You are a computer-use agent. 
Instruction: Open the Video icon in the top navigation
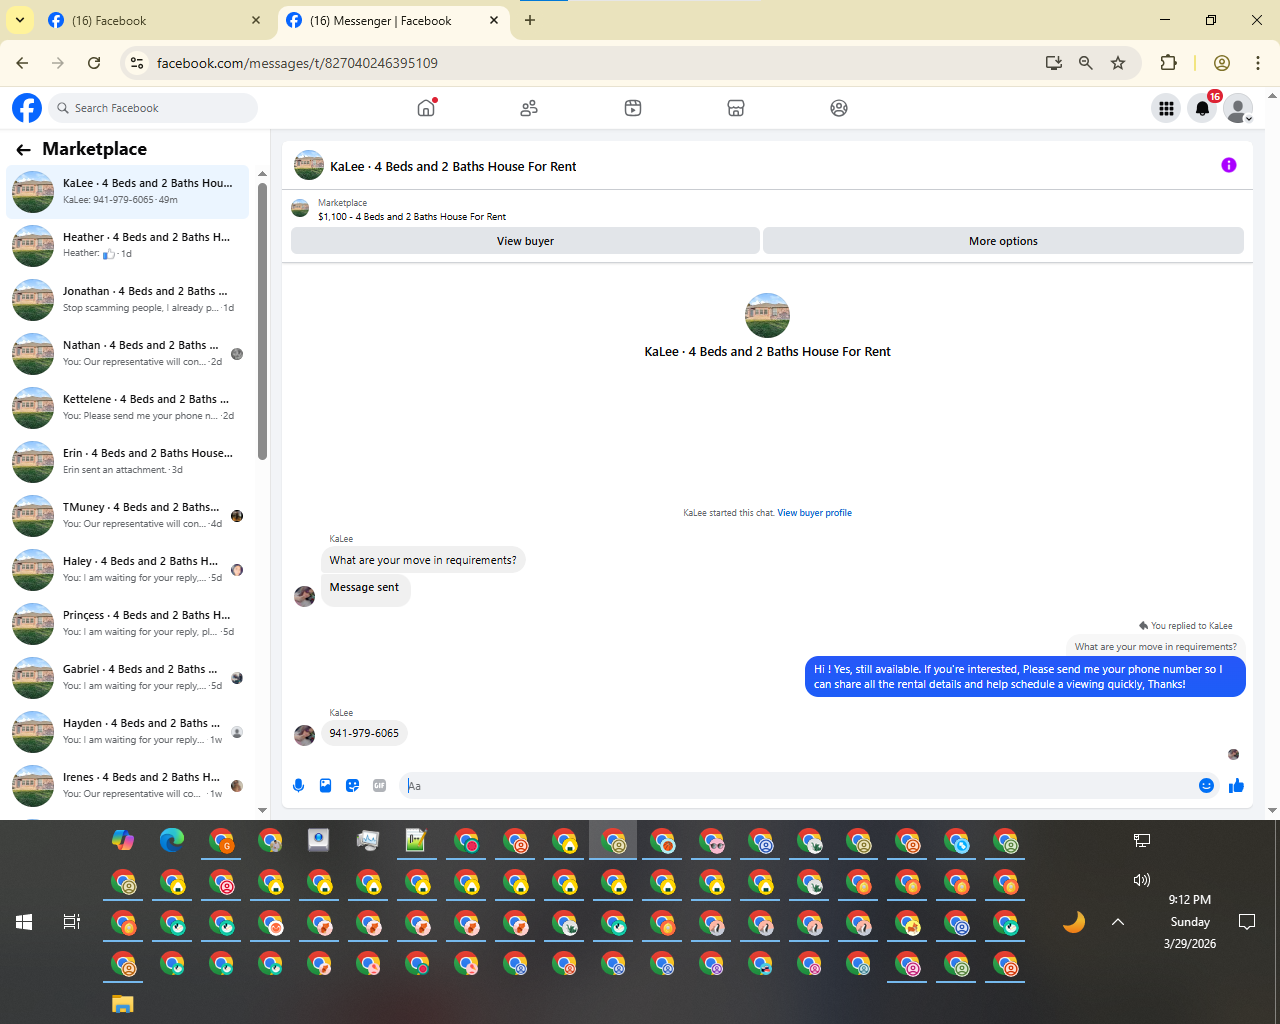tap(633, 108)
